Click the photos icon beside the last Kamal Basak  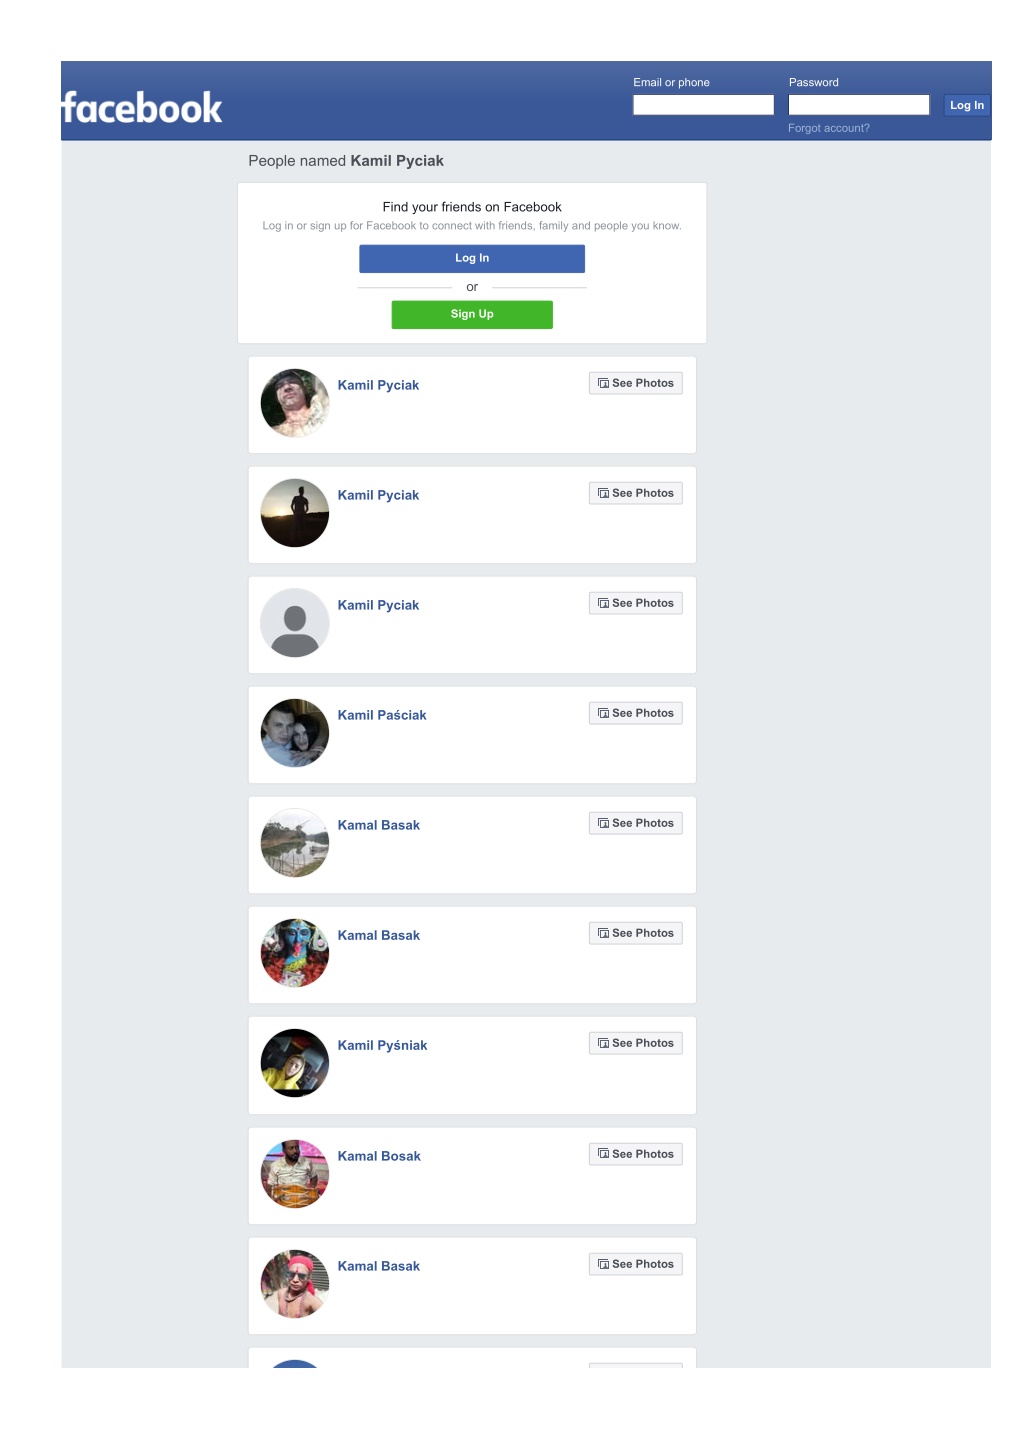(x=603, y=1264)
